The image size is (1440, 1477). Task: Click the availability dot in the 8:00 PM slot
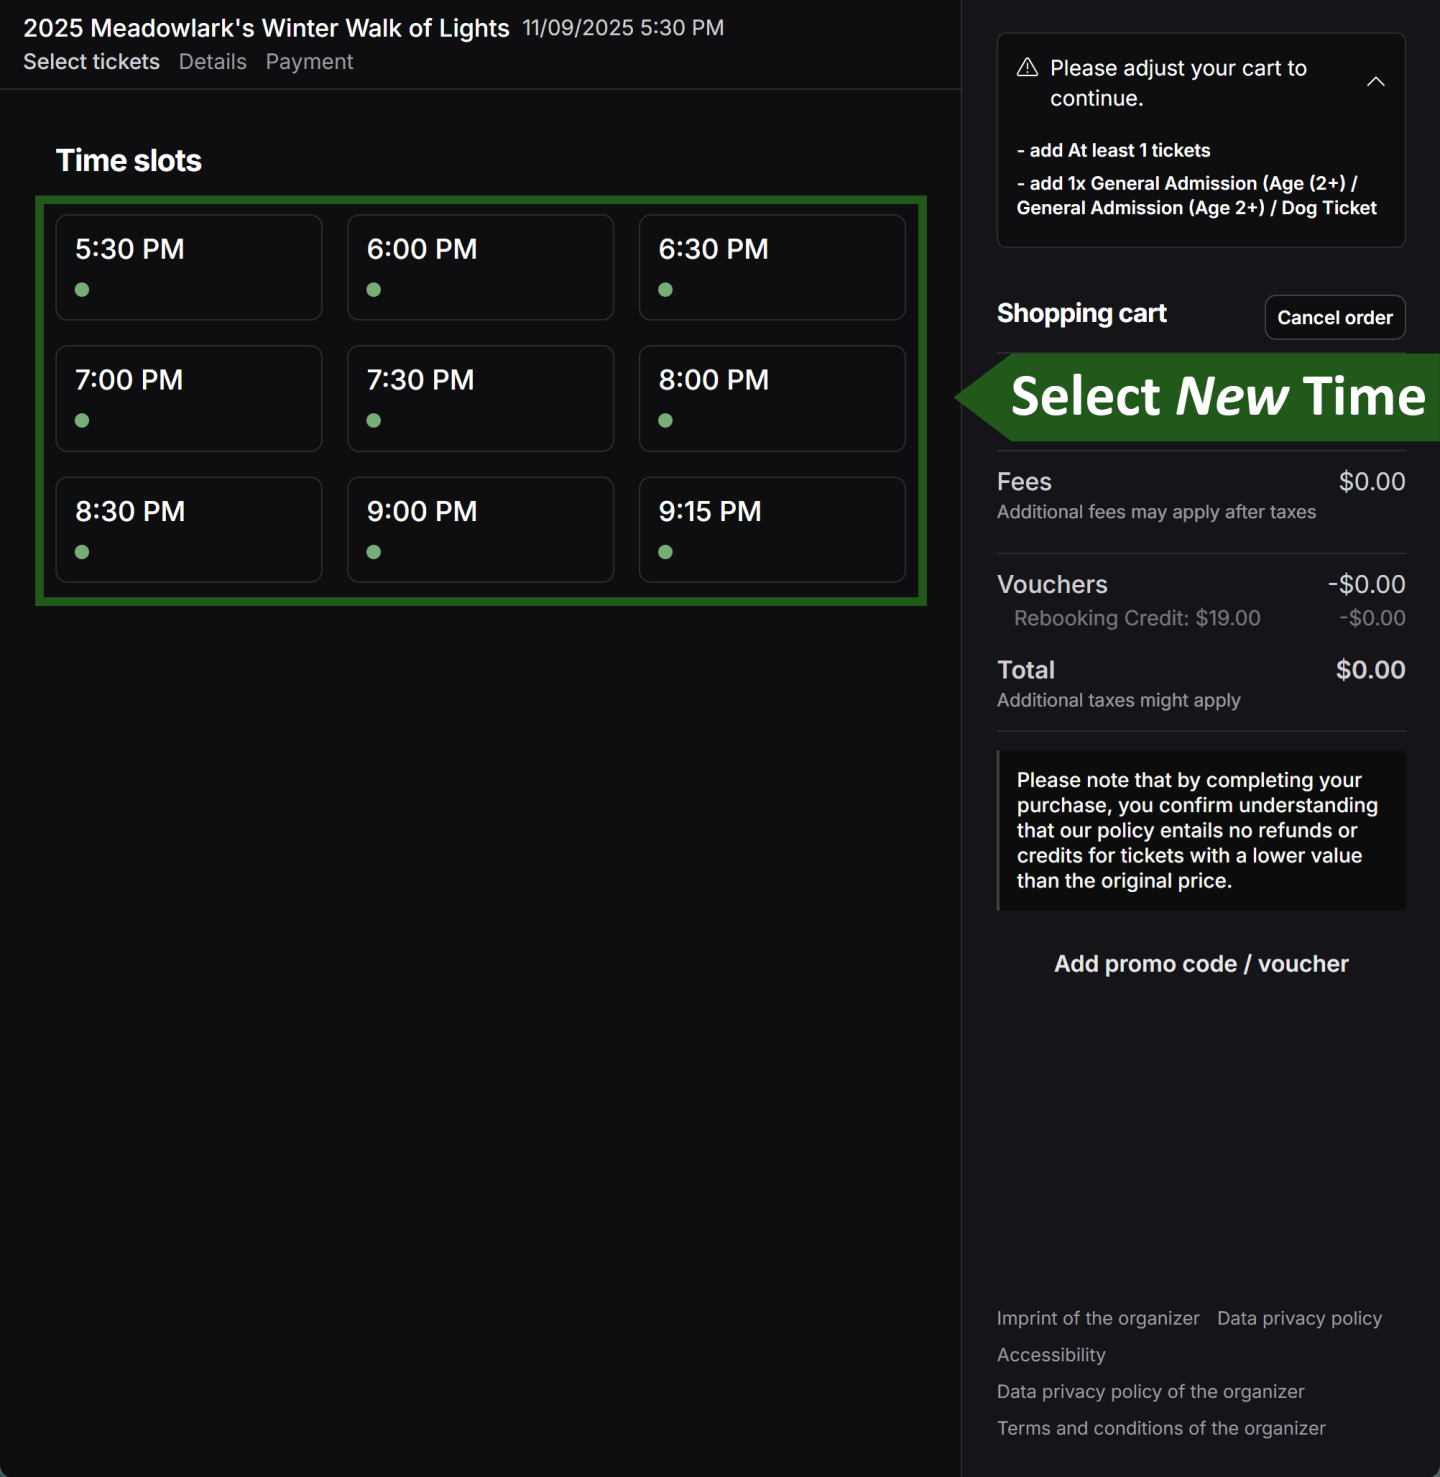tap(665, 420)
